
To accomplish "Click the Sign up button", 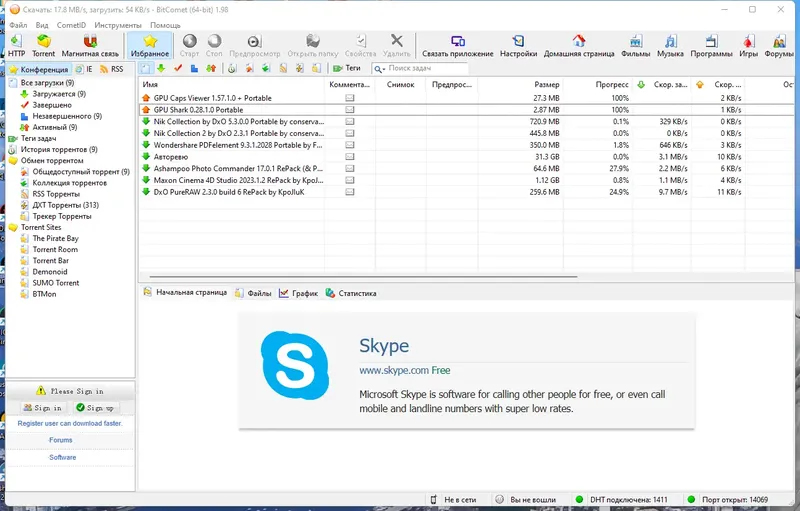I will tap(95, 408).
